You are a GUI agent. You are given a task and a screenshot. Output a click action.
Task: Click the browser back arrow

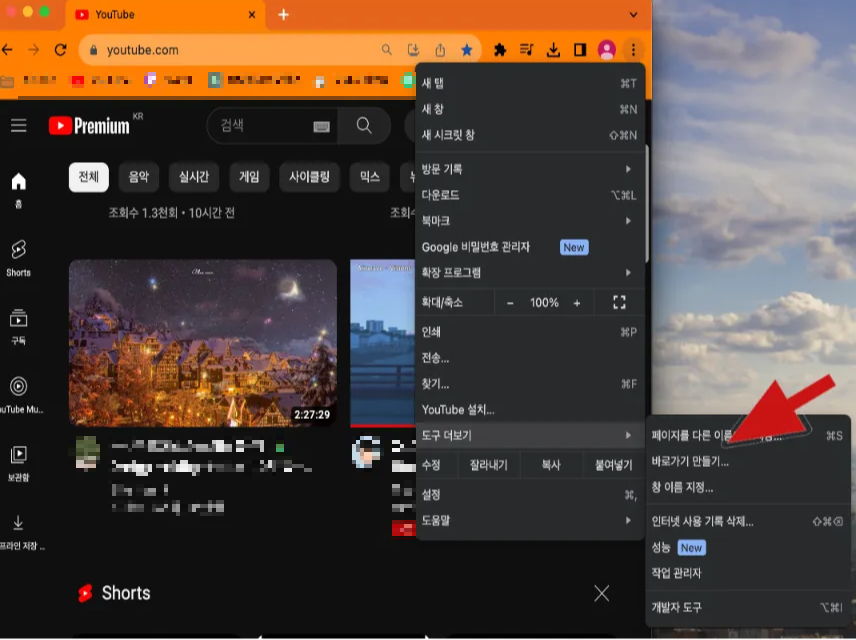click(7, 50)
